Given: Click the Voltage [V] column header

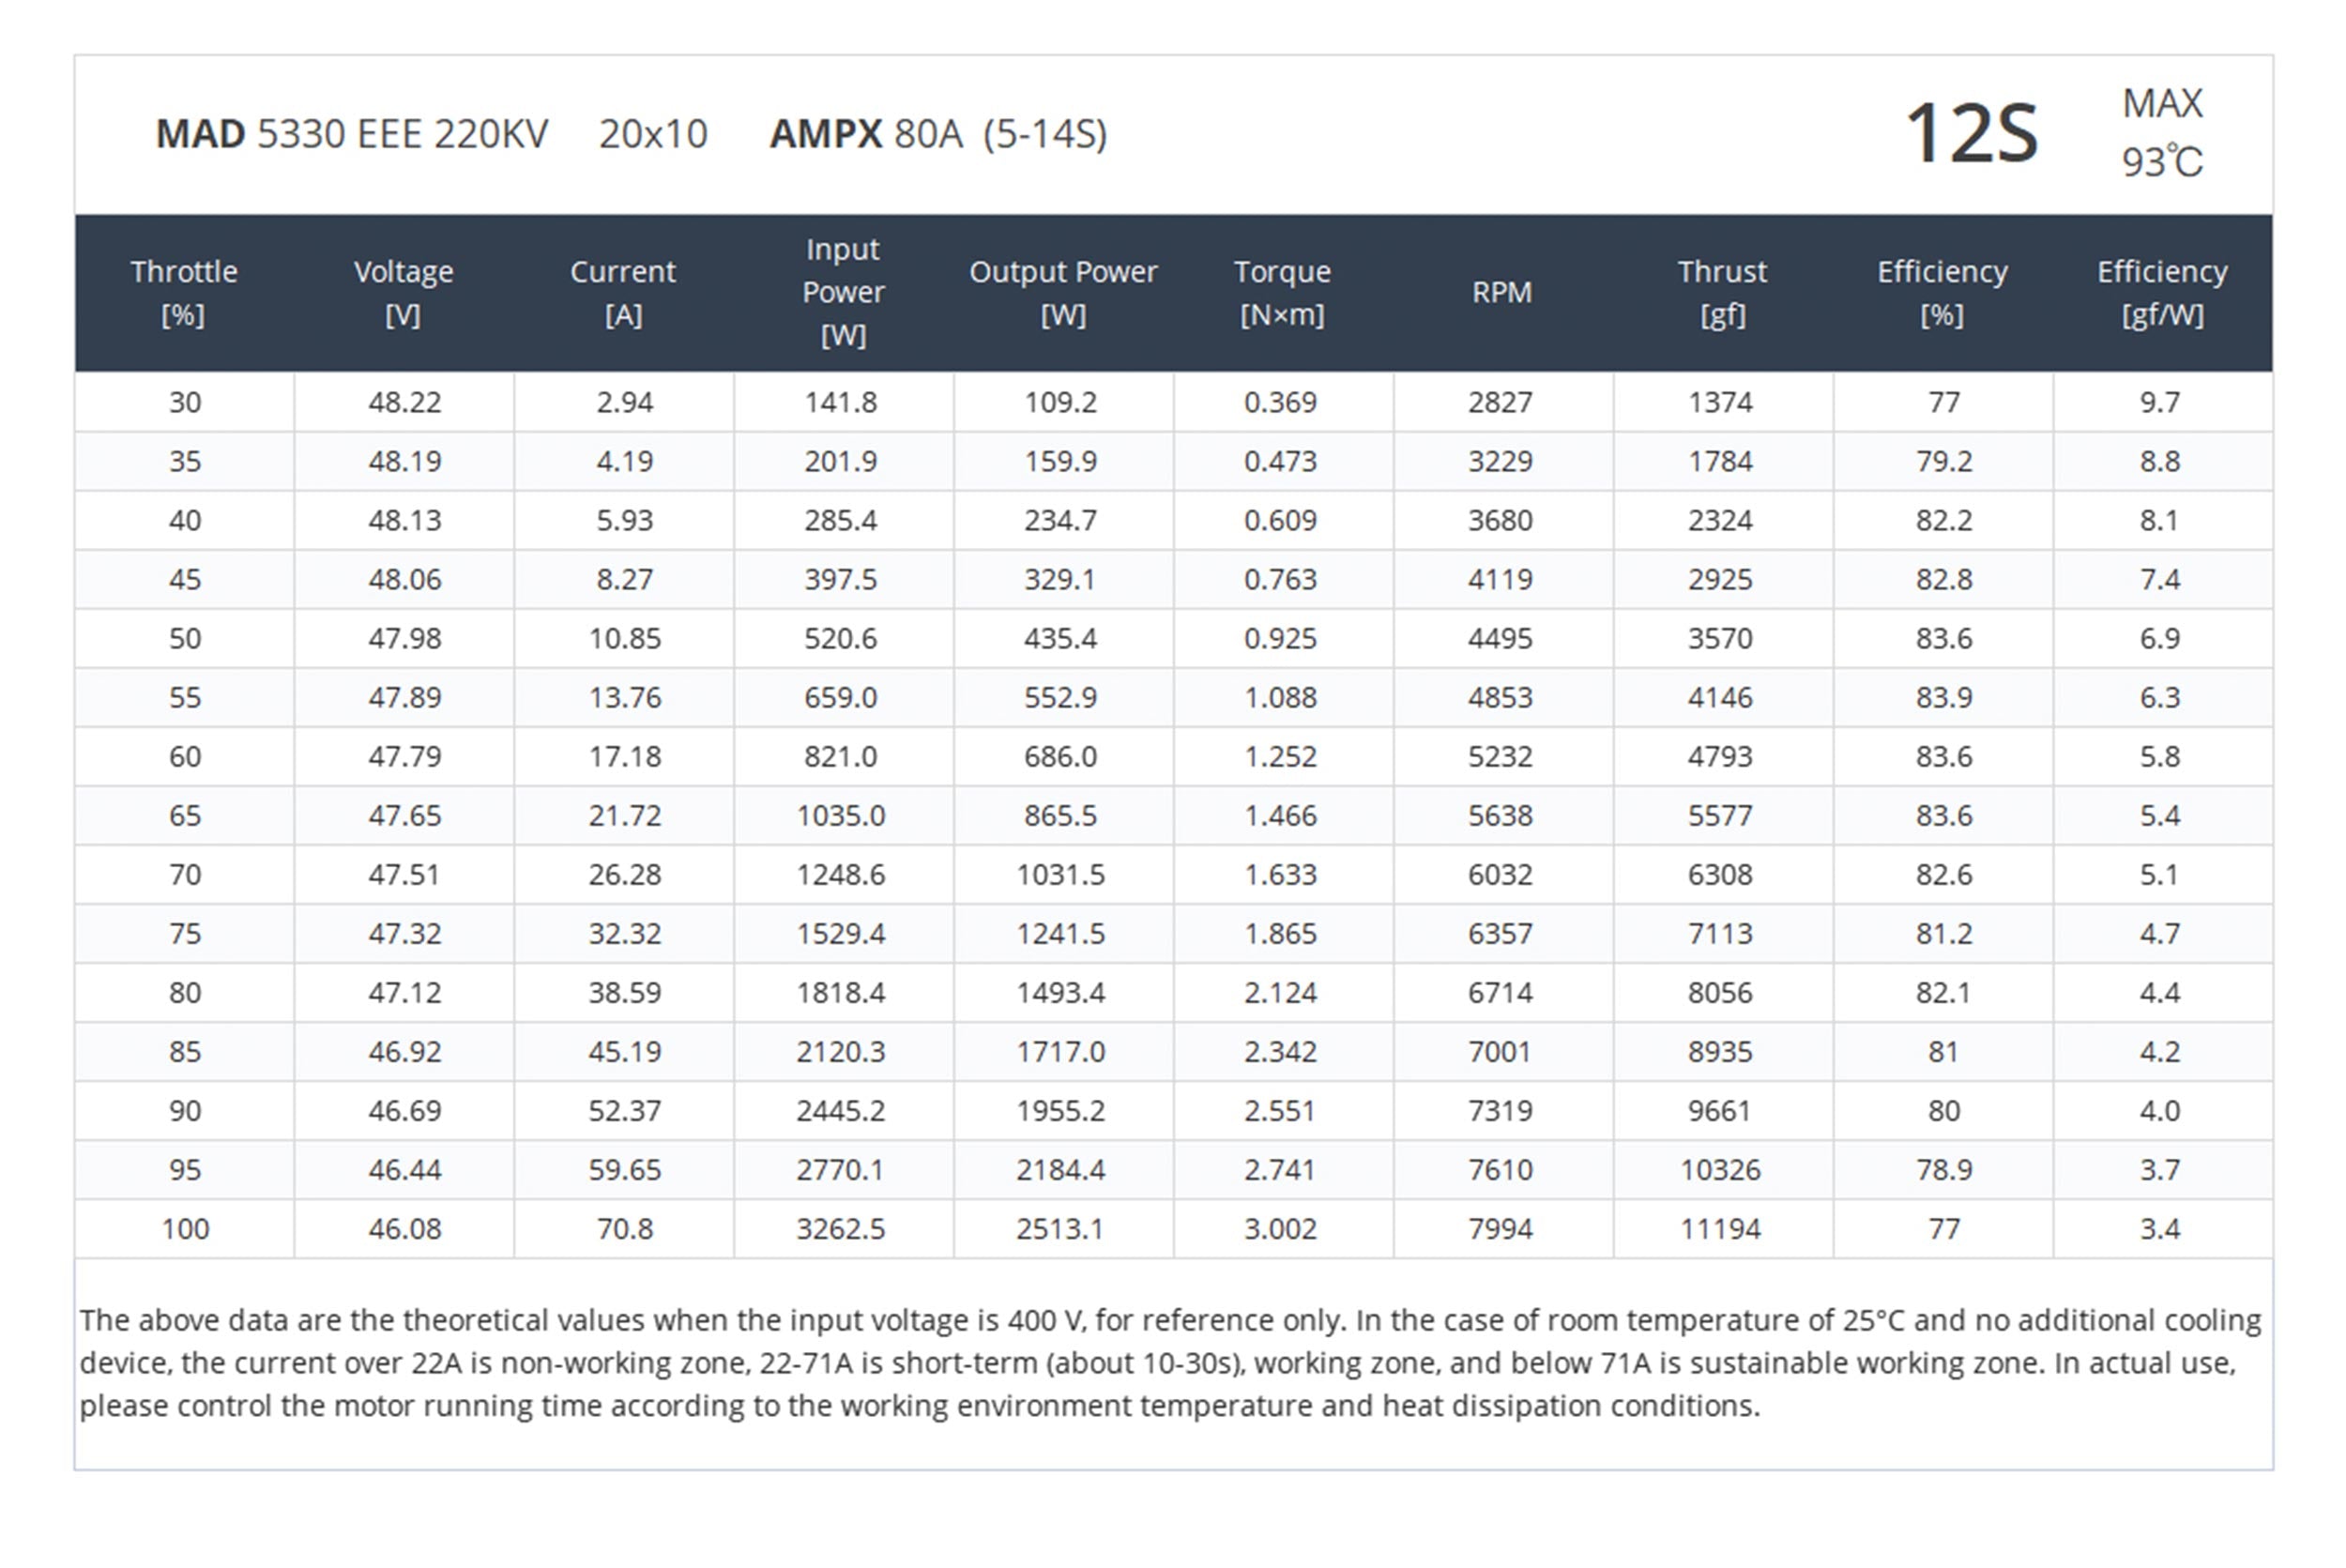Looking at the screenshot, I should coord(403,292).
